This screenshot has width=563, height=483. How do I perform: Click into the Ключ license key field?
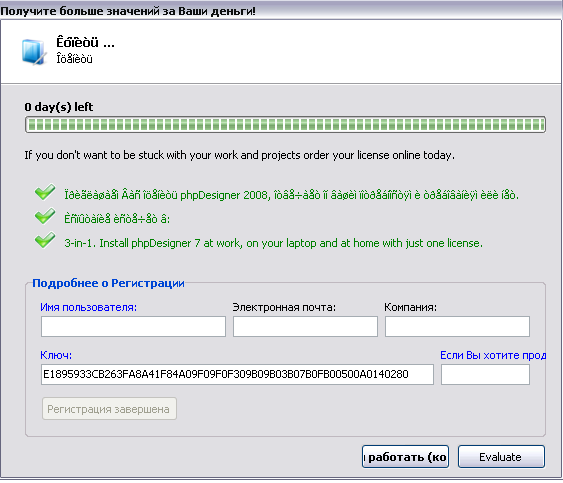click(237, 375)
